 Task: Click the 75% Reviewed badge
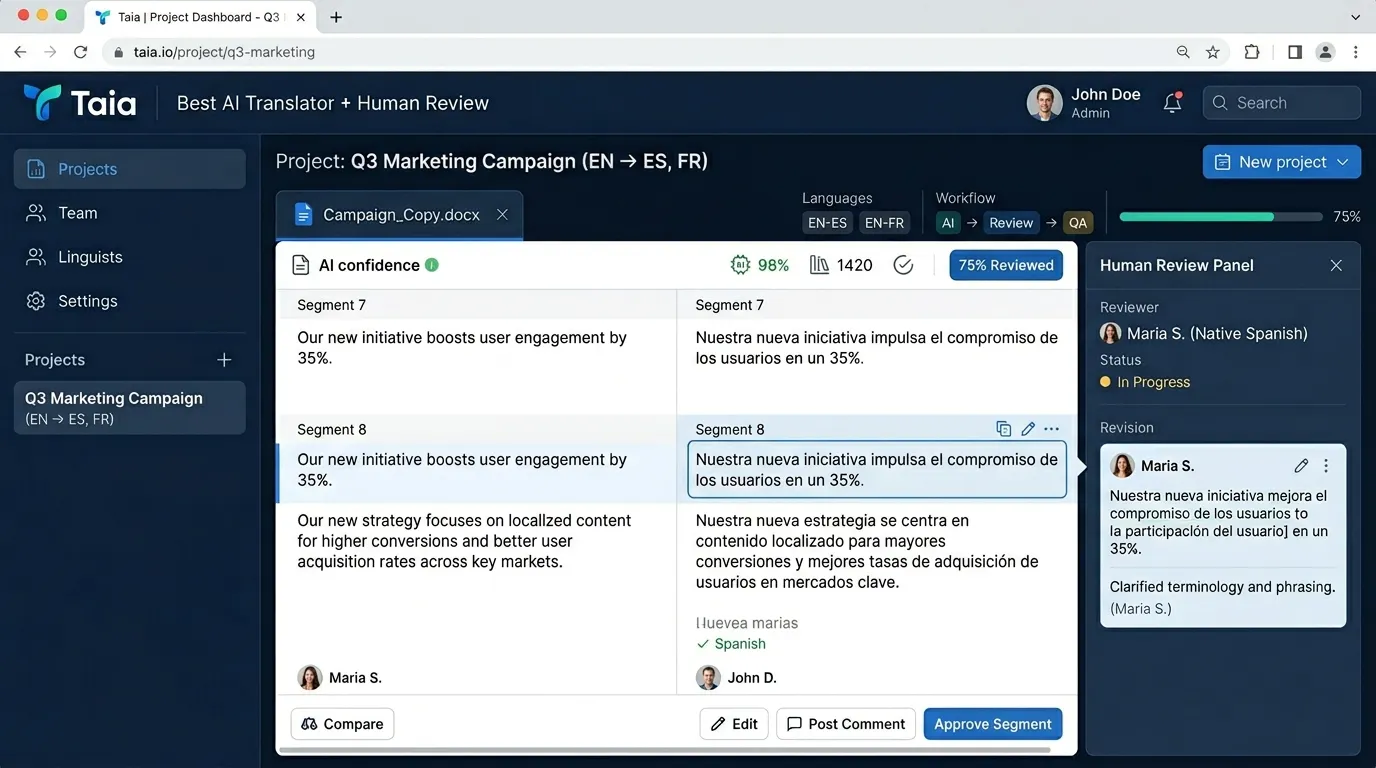click(x=1006, y=265)
